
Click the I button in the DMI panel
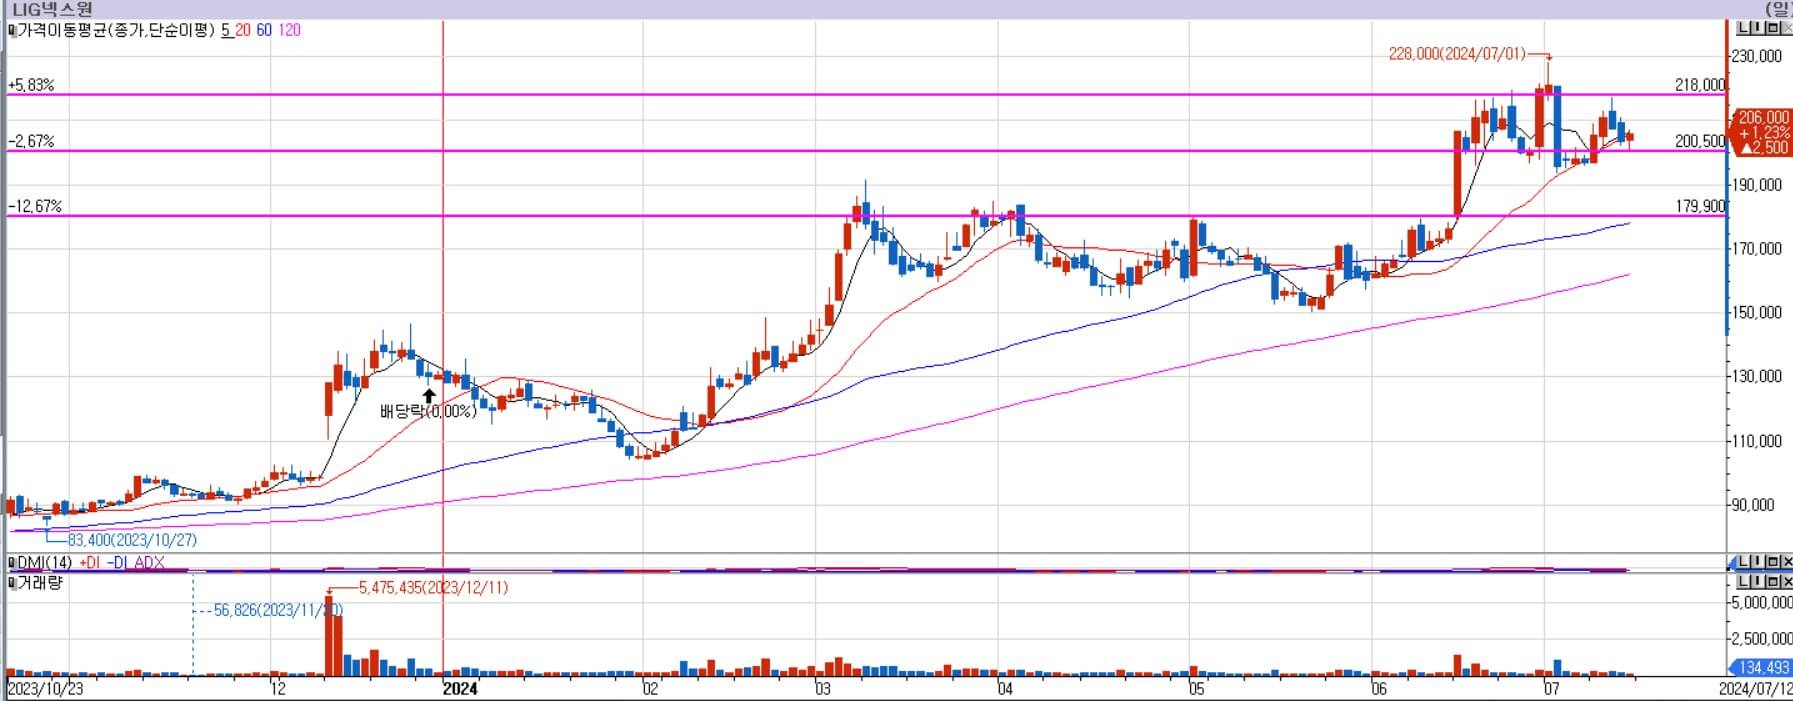tap(1759, 562)
